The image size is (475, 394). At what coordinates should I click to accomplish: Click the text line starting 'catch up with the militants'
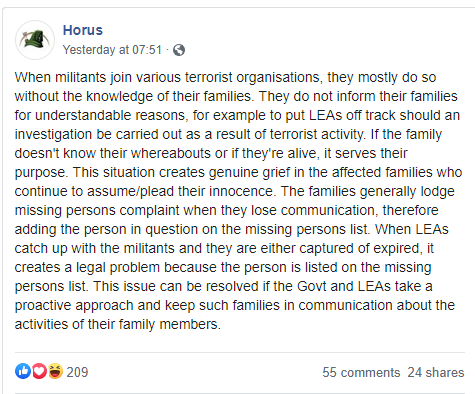pos(224,248)
